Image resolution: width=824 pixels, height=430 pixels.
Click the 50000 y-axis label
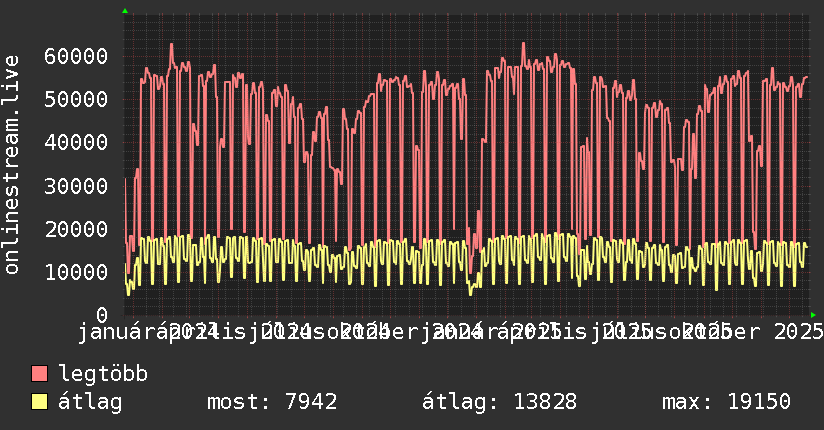pos(78,99)
